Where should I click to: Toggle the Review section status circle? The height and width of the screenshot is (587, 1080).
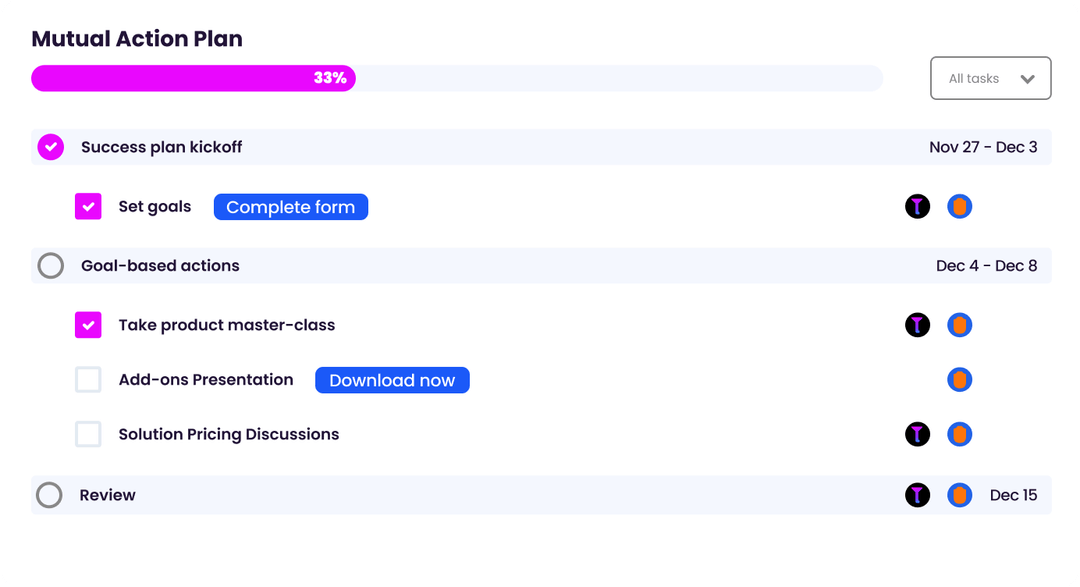[x=50, y=495]
